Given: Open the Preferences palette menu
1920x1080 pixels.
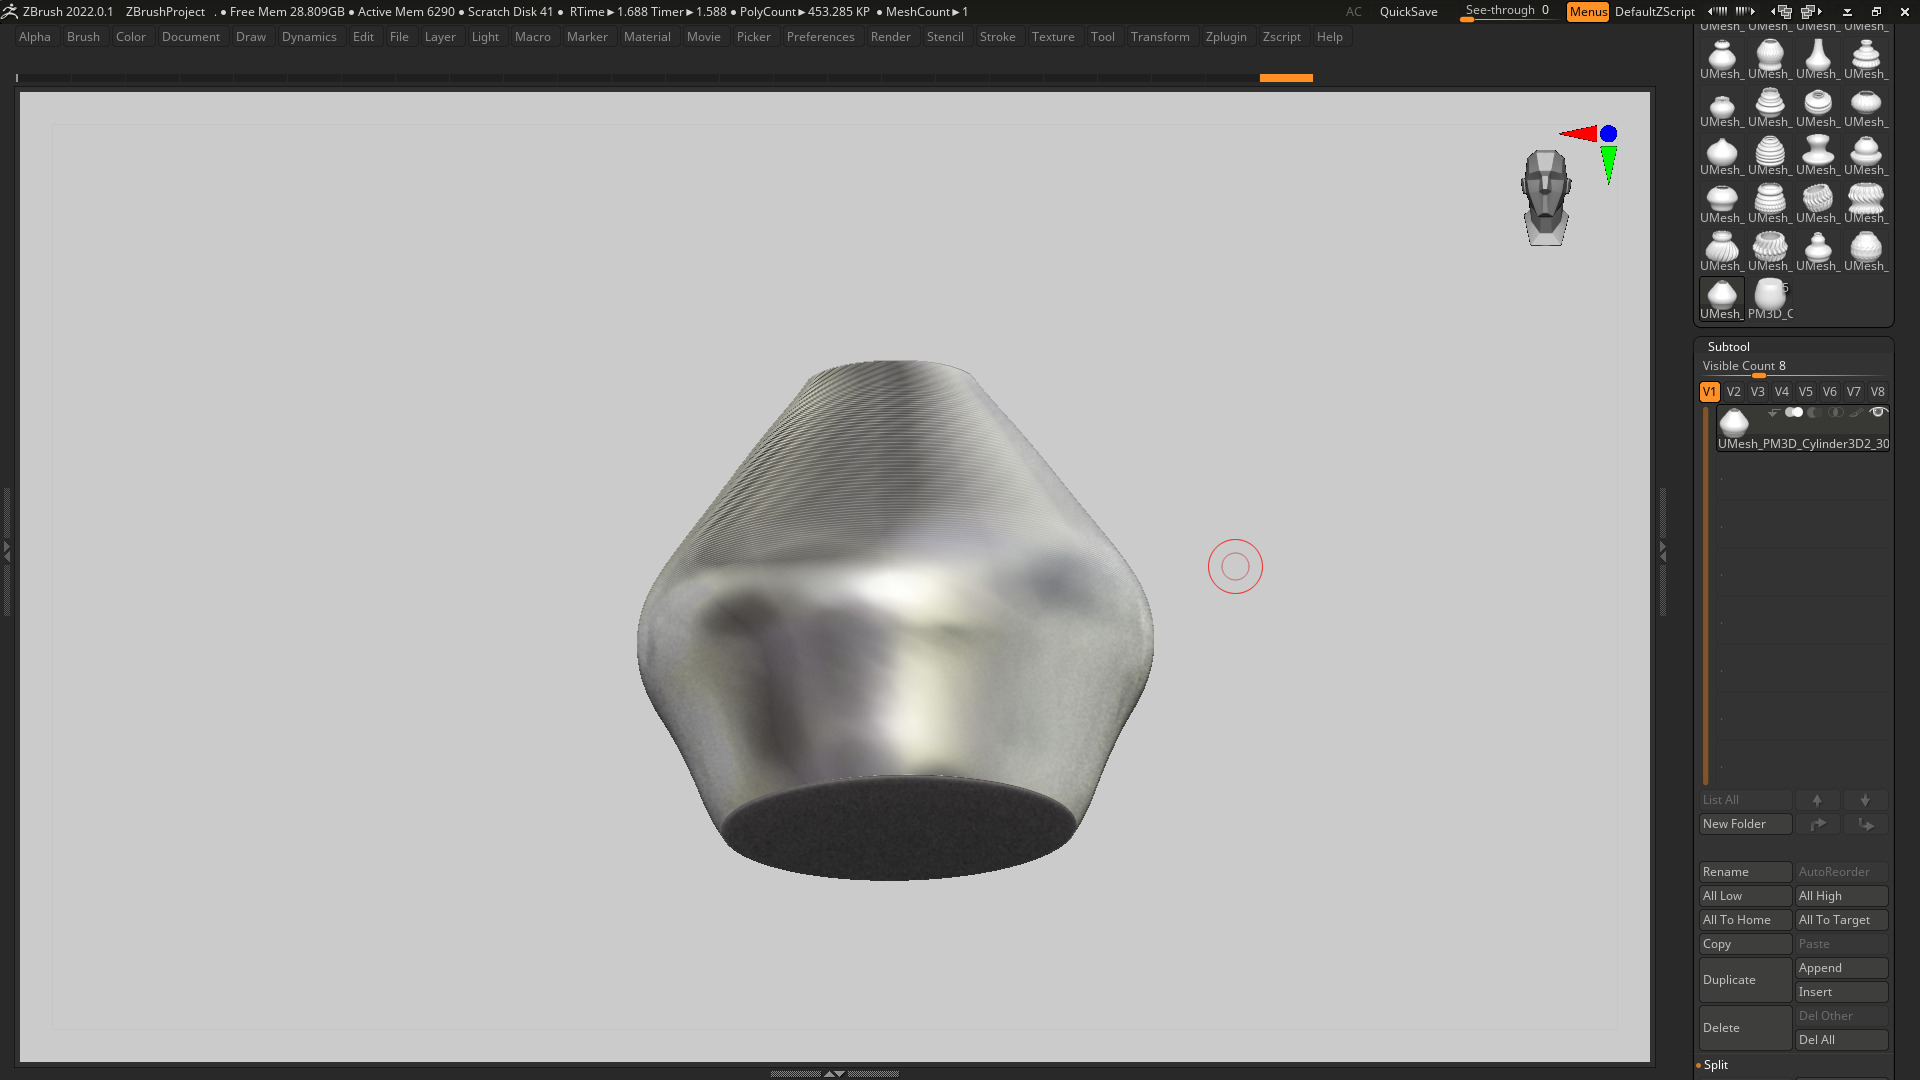Looking at the screenshot, I should pyautogui.click(x=820, y=37).
